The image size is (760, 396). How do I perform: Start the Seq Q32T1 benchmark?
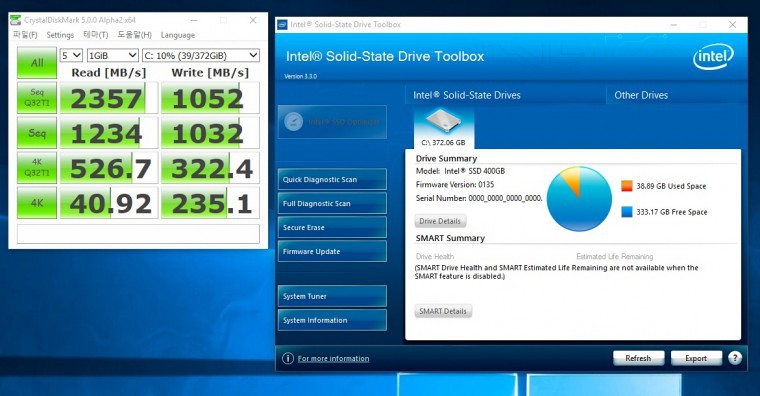tap(37, 97)
